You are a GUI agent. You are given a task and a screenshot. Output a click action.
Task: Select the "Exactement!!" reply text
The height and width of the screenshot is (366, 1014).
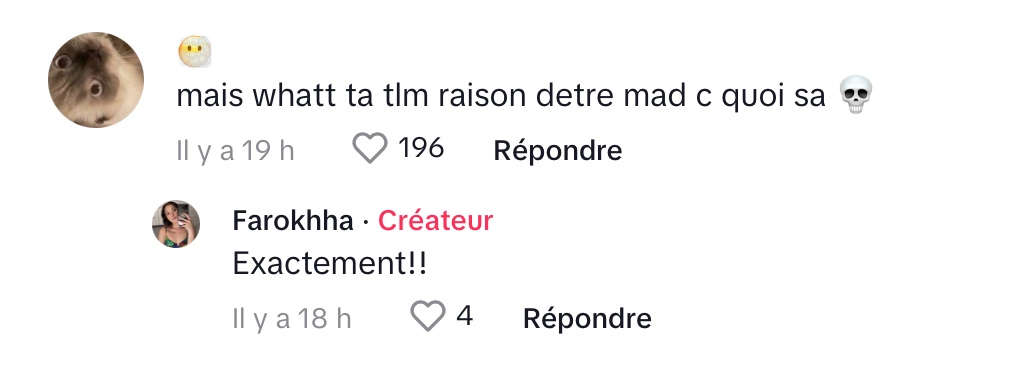(330, 264)
